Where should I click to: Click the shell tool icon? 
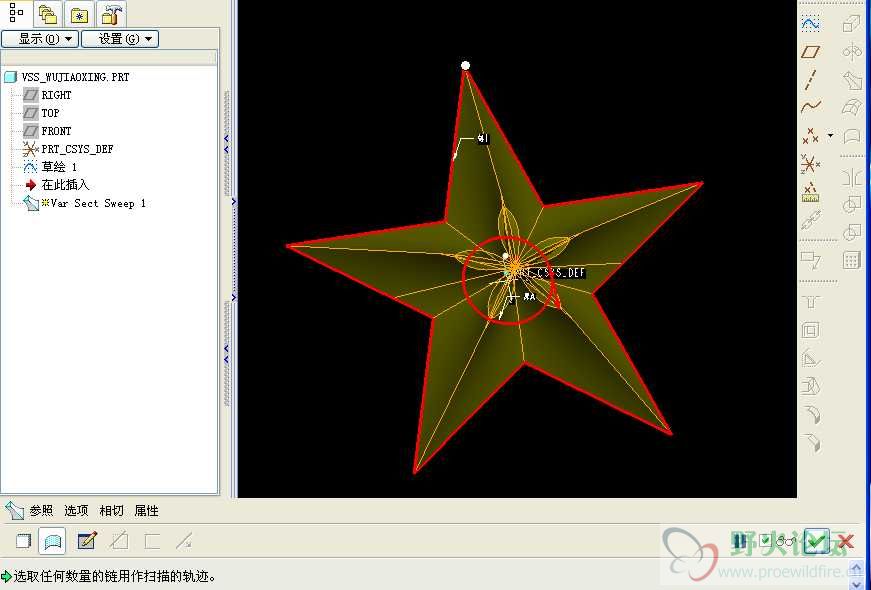[810, 331]
